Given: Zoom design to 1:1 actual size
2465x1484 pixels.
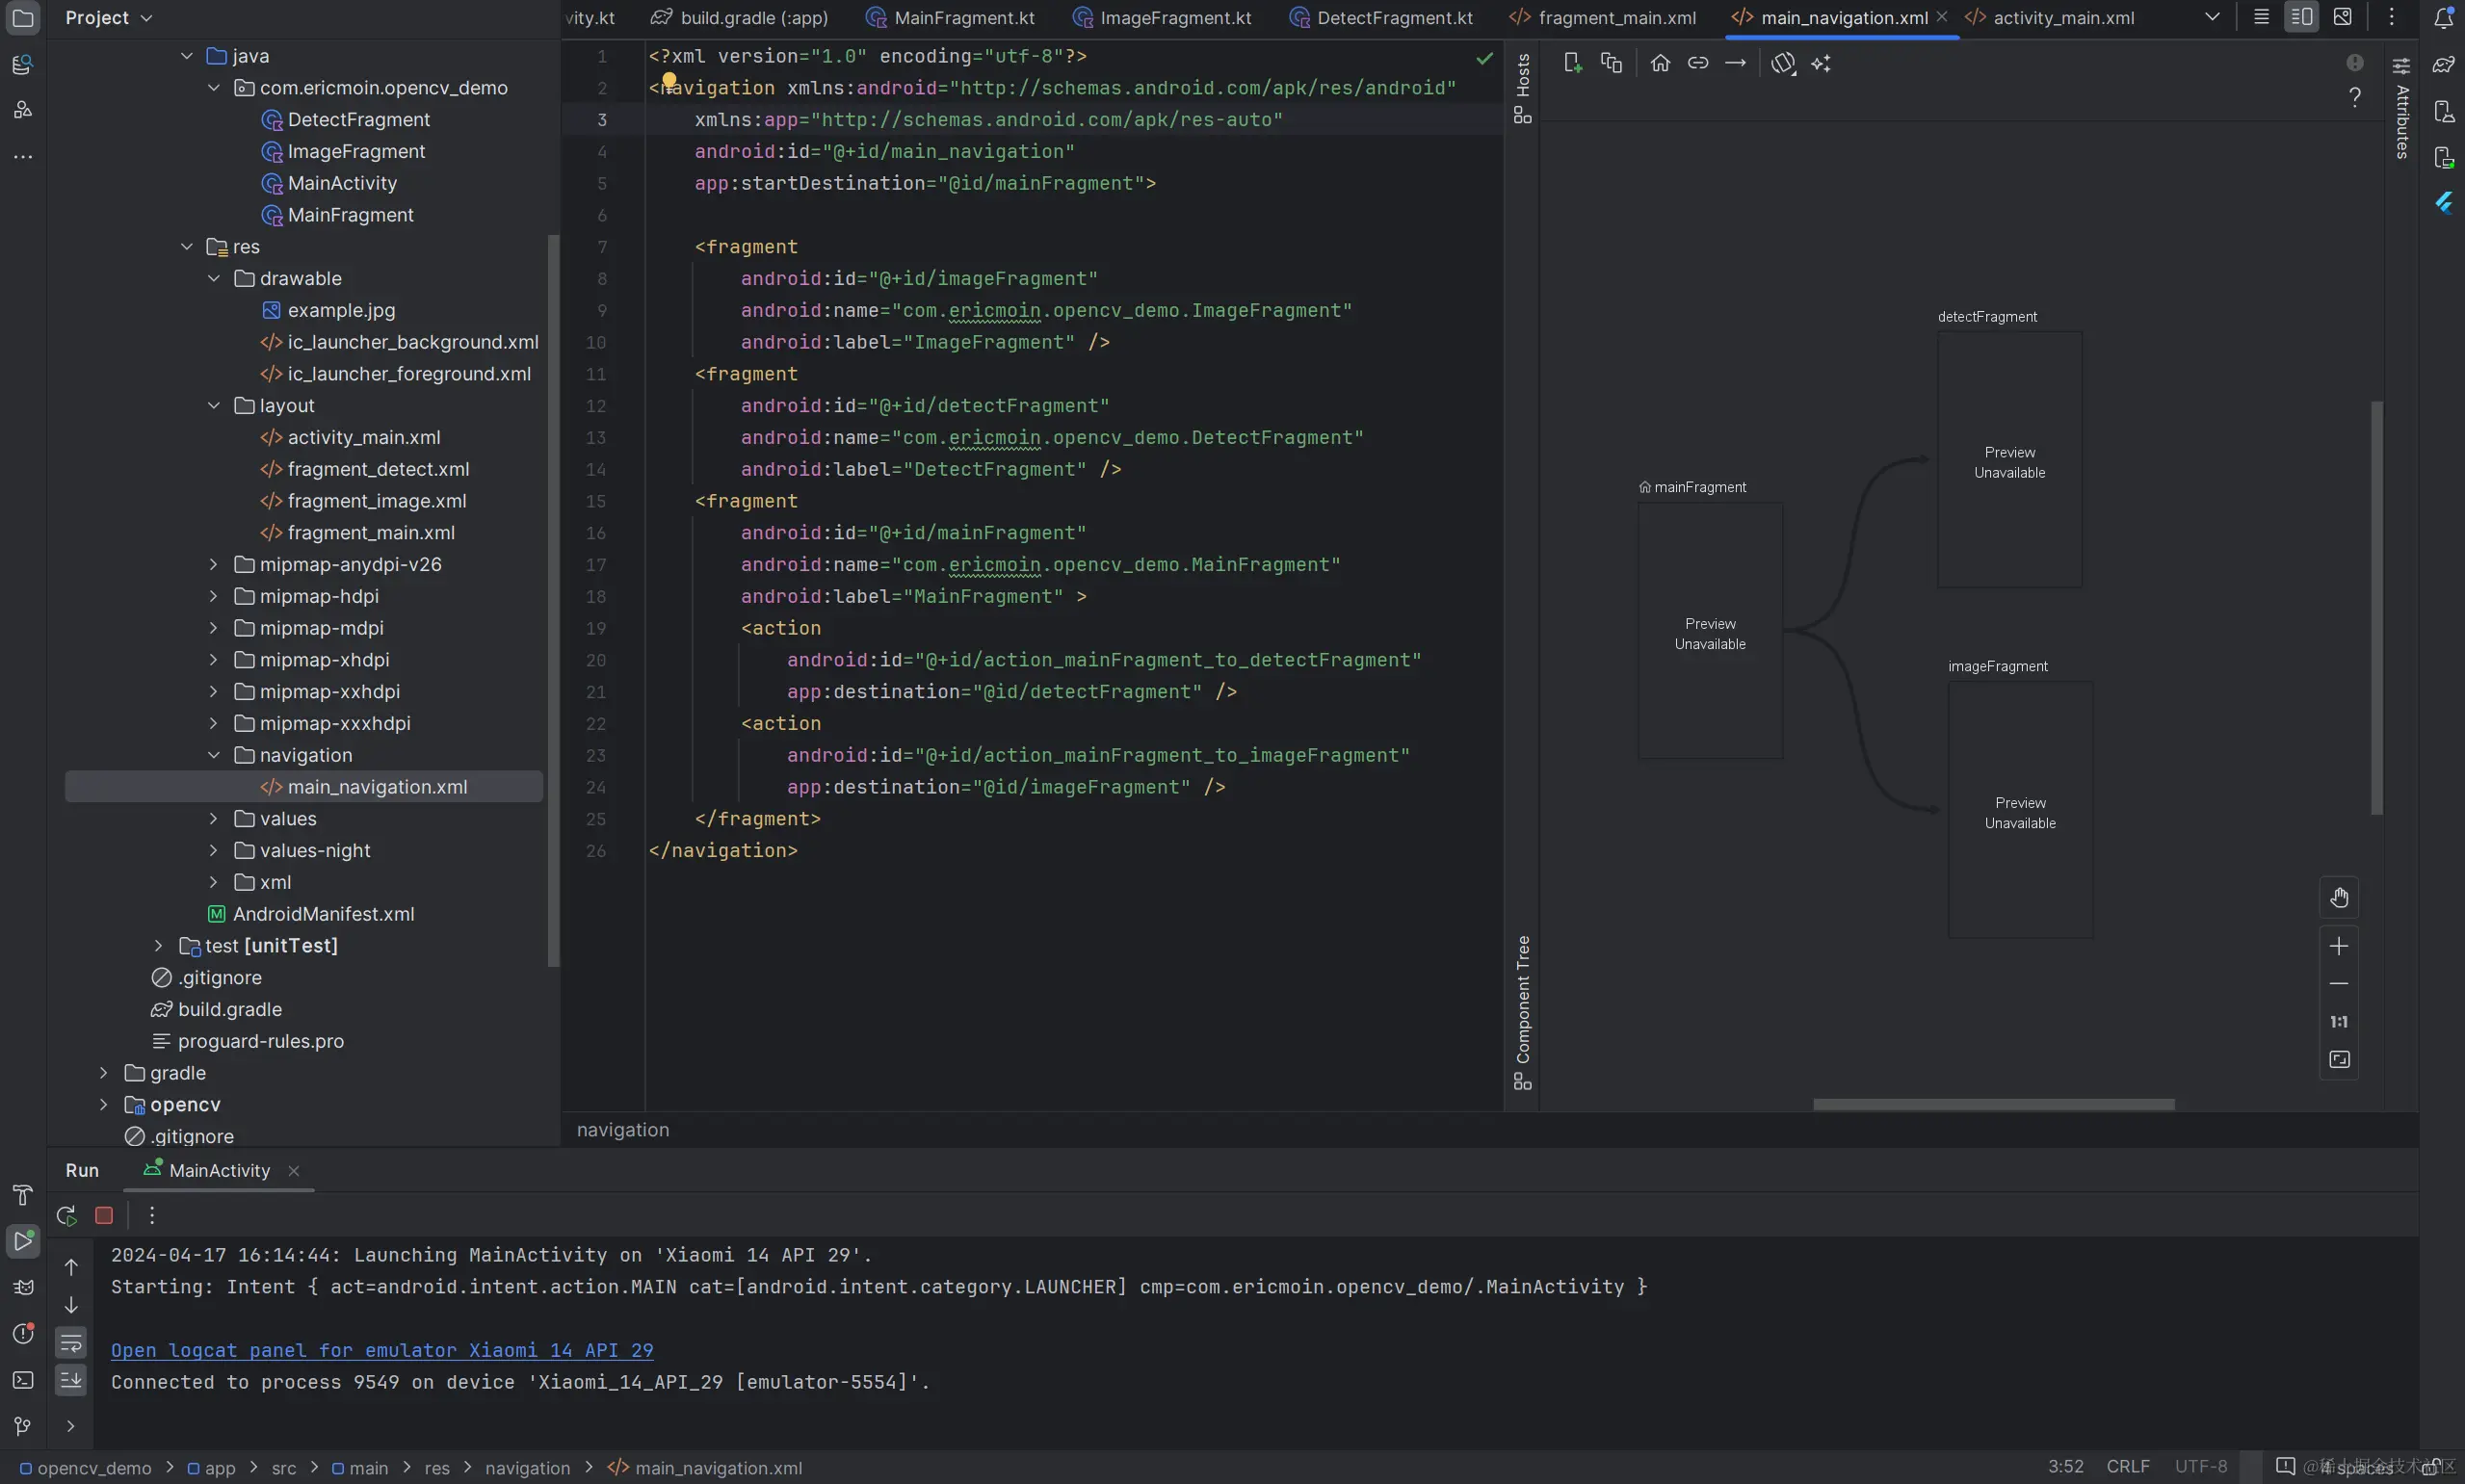Looking at the screenshot, I should pyautogui.click(x=2339, y=1022).
